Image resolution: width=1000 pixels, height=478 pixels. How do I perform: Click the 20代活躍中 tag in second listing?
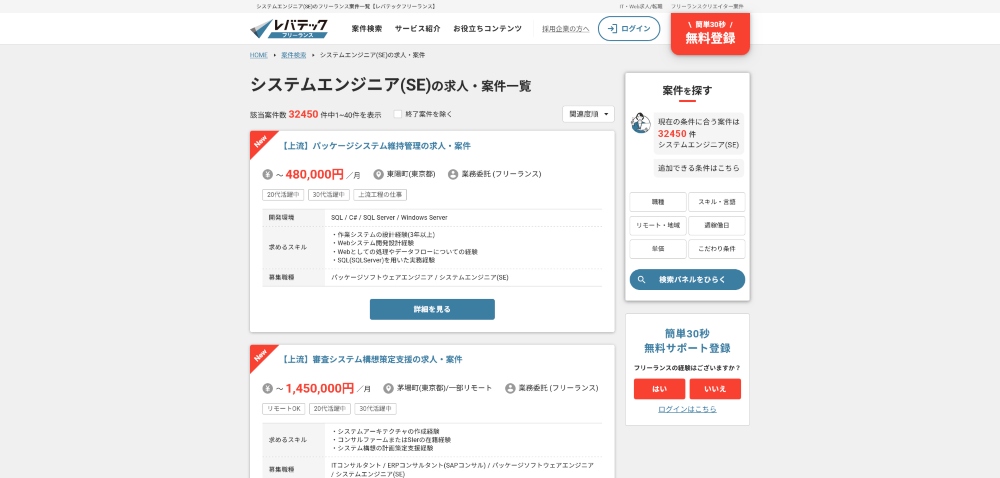[330, 409]
